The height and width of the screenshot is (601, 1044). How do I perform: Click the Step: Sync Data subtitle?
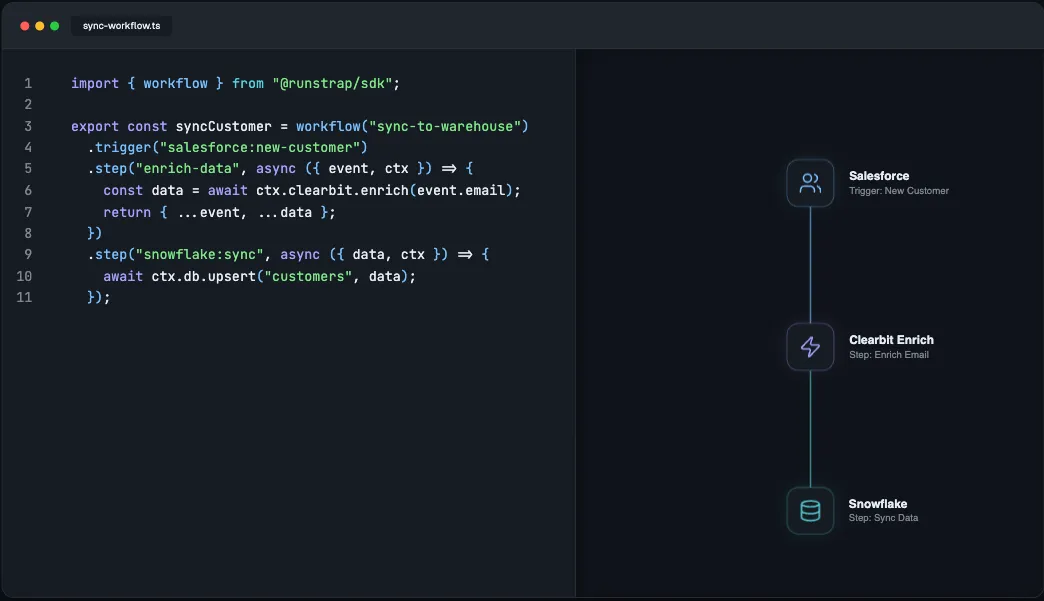pos(883,517)
